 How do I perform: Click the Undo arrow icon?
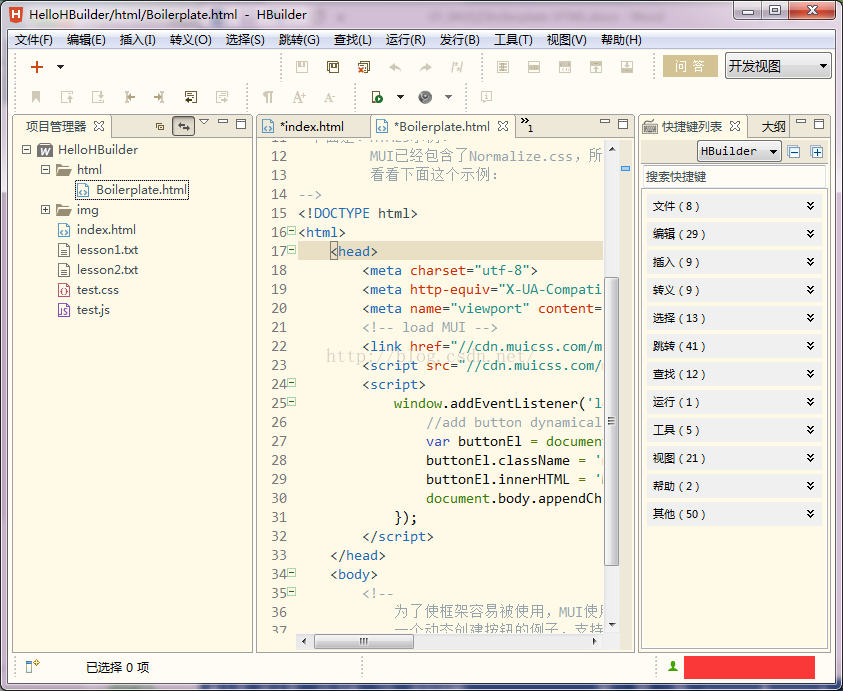(395, 67)
